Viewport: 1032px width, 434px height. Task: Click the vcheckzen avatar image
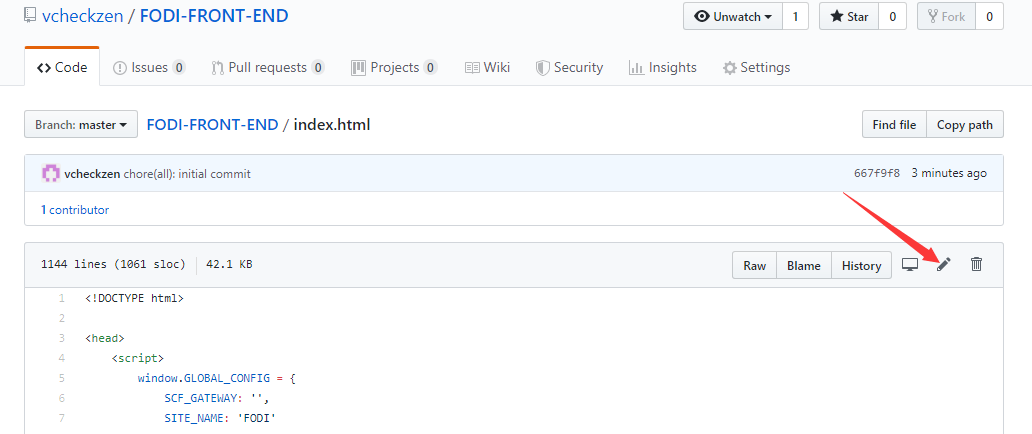point(51,174)
